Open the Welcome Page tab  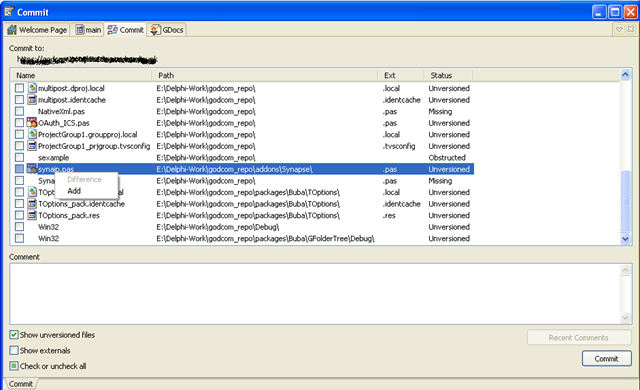click(x=37, y=30)
